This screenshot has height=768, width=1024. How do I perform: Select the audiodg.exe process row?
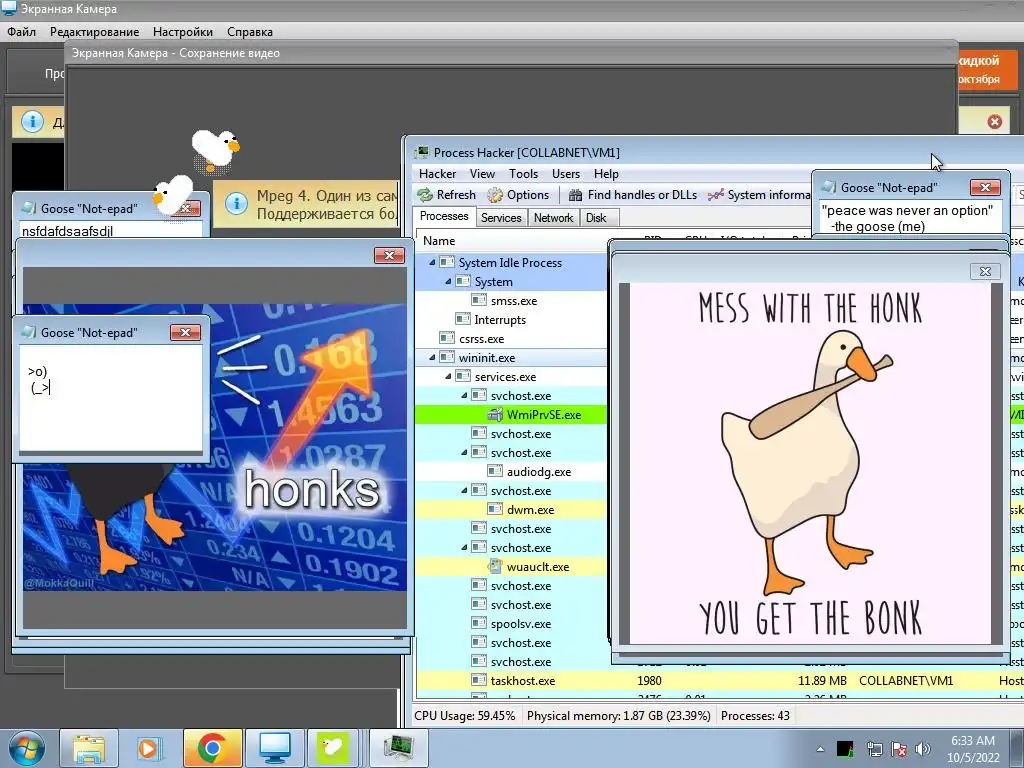511,472
